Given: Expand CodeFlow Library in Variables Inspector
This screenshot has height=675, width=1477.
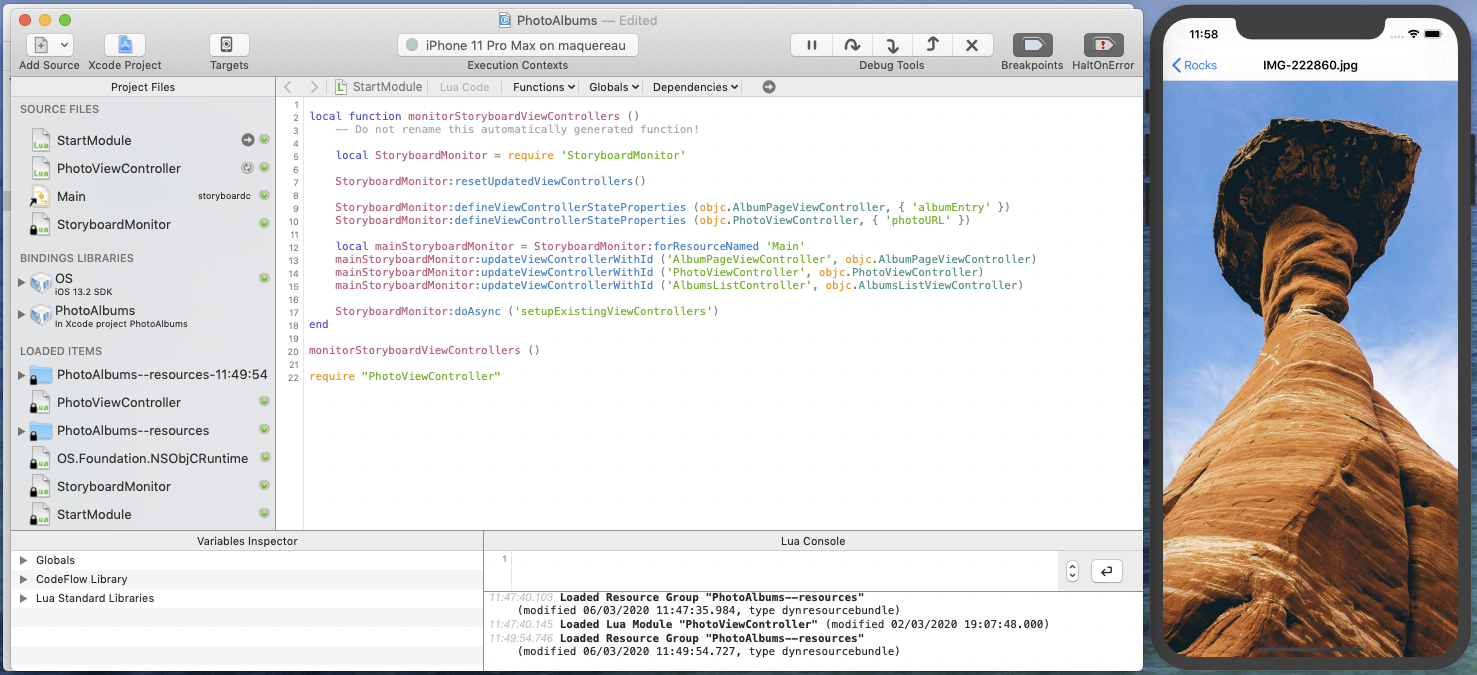Looking at the screenshot, I should pyautogui.click(x=23, y=579).
